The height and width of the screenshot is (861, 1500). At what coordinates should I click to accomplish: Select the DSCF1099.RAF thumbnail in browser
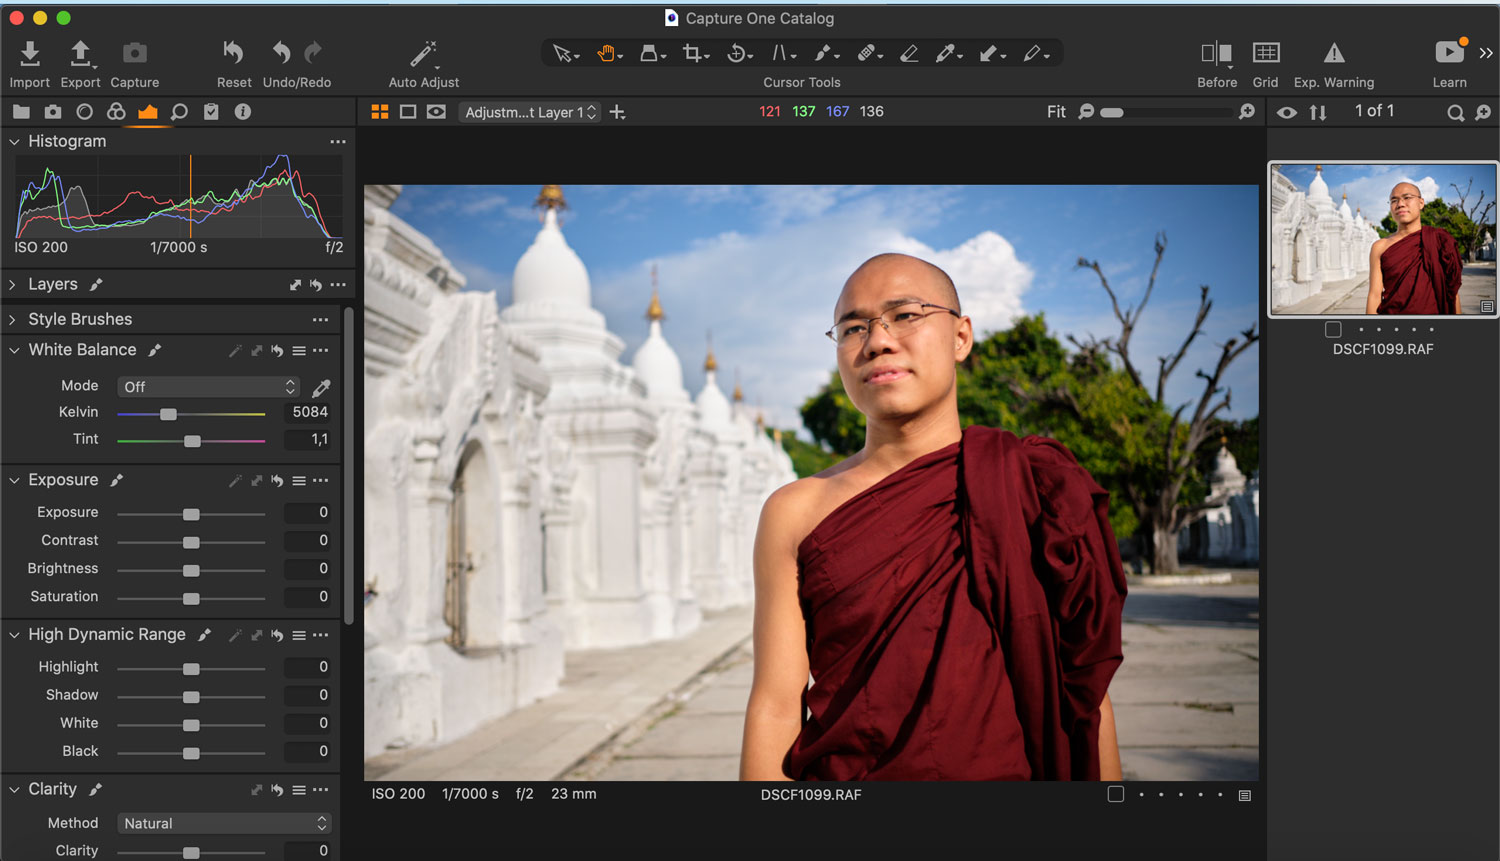[1383, 239]
